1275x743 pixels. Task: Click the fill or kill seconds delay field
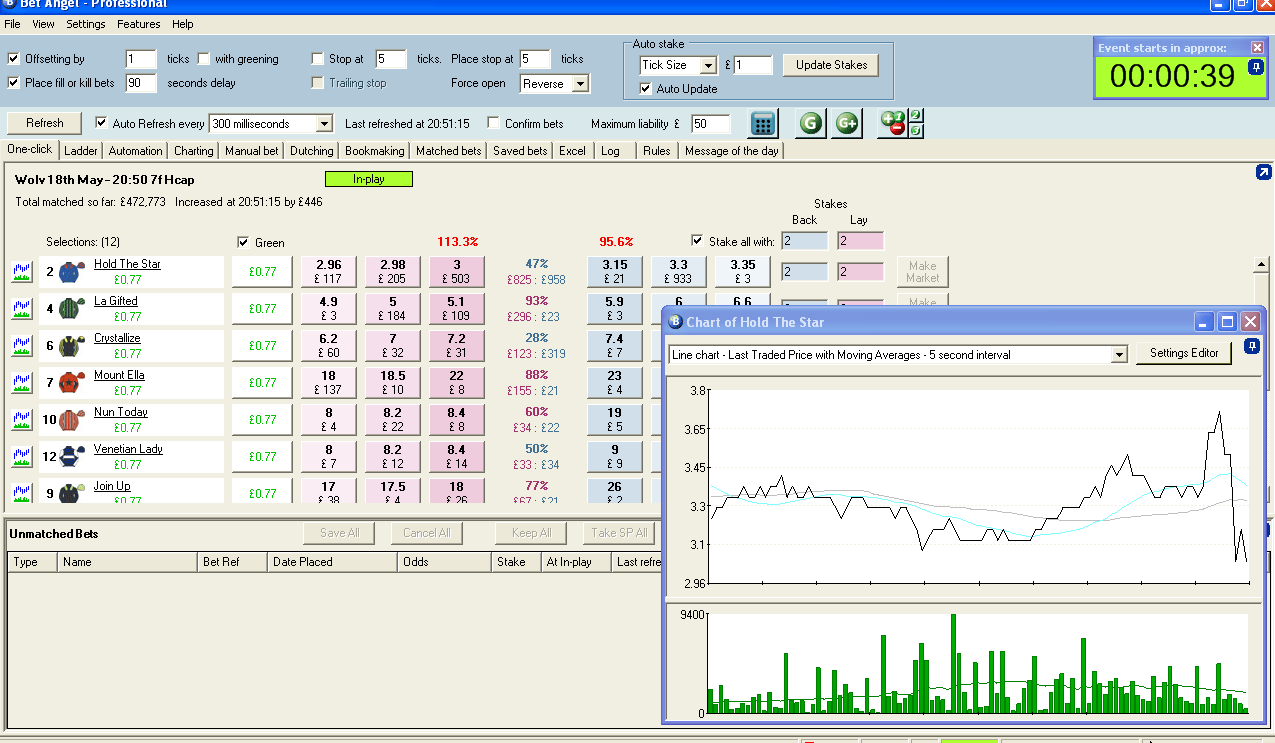(x=141, y=83)
